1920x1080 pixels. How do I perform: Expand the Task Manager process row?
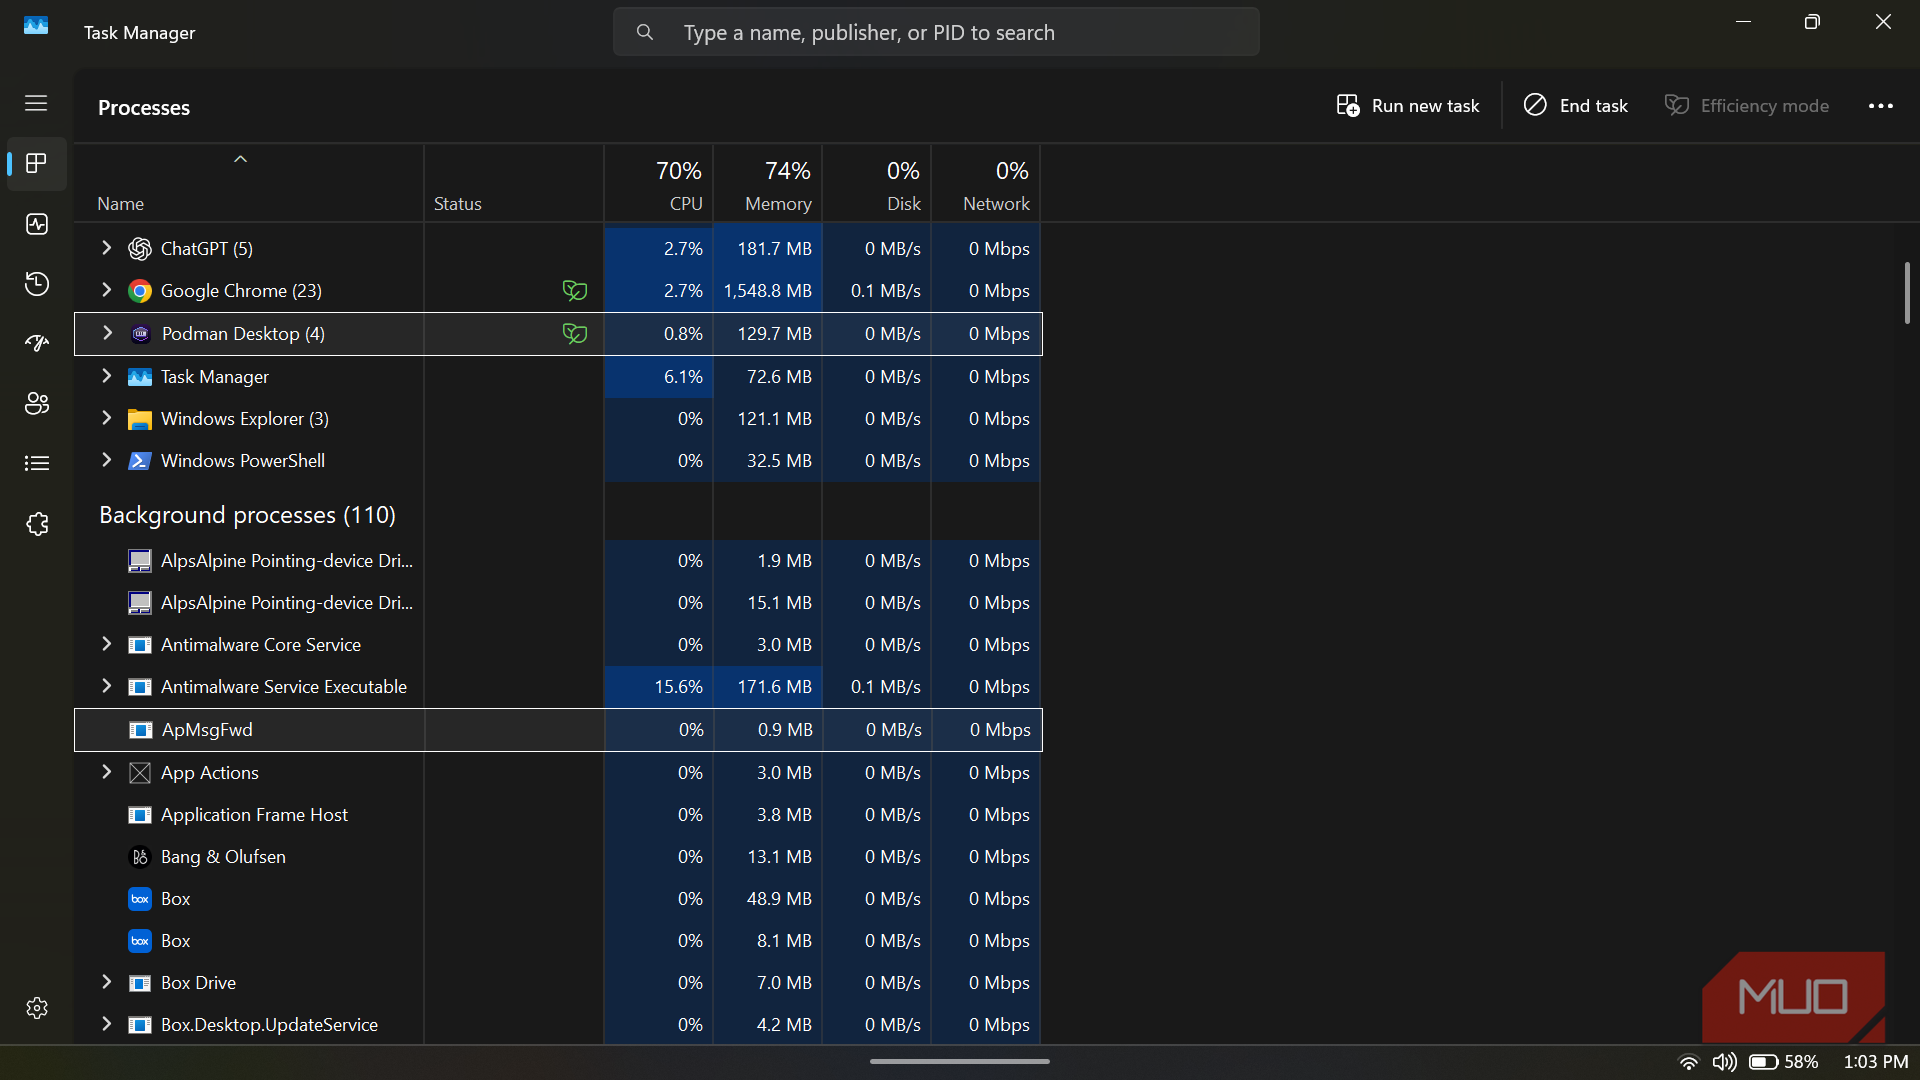point(106,376)
